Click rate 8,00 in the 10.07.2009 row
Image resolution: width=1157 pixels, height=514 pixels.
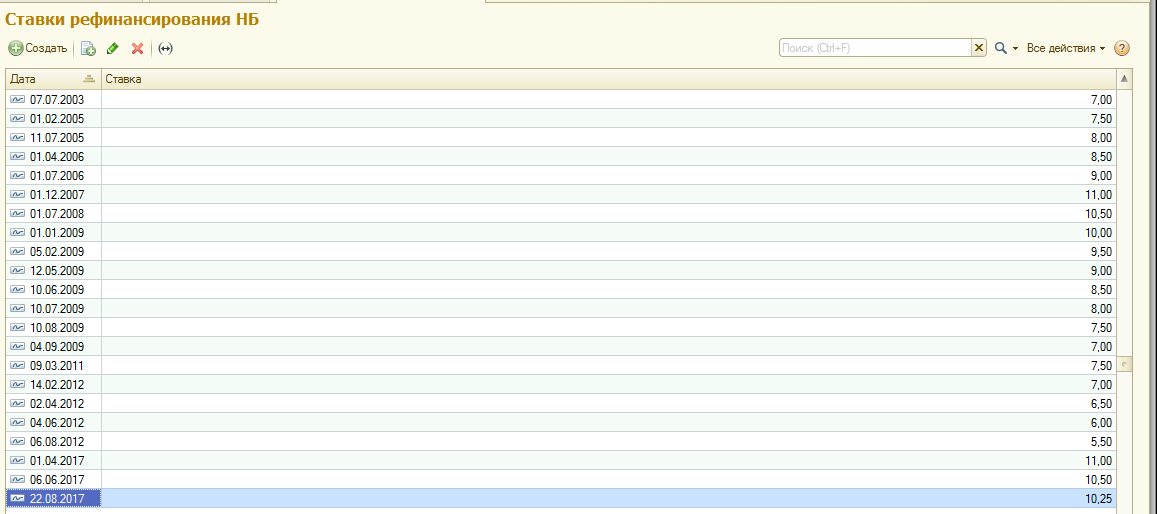[x=1102, y=309]
